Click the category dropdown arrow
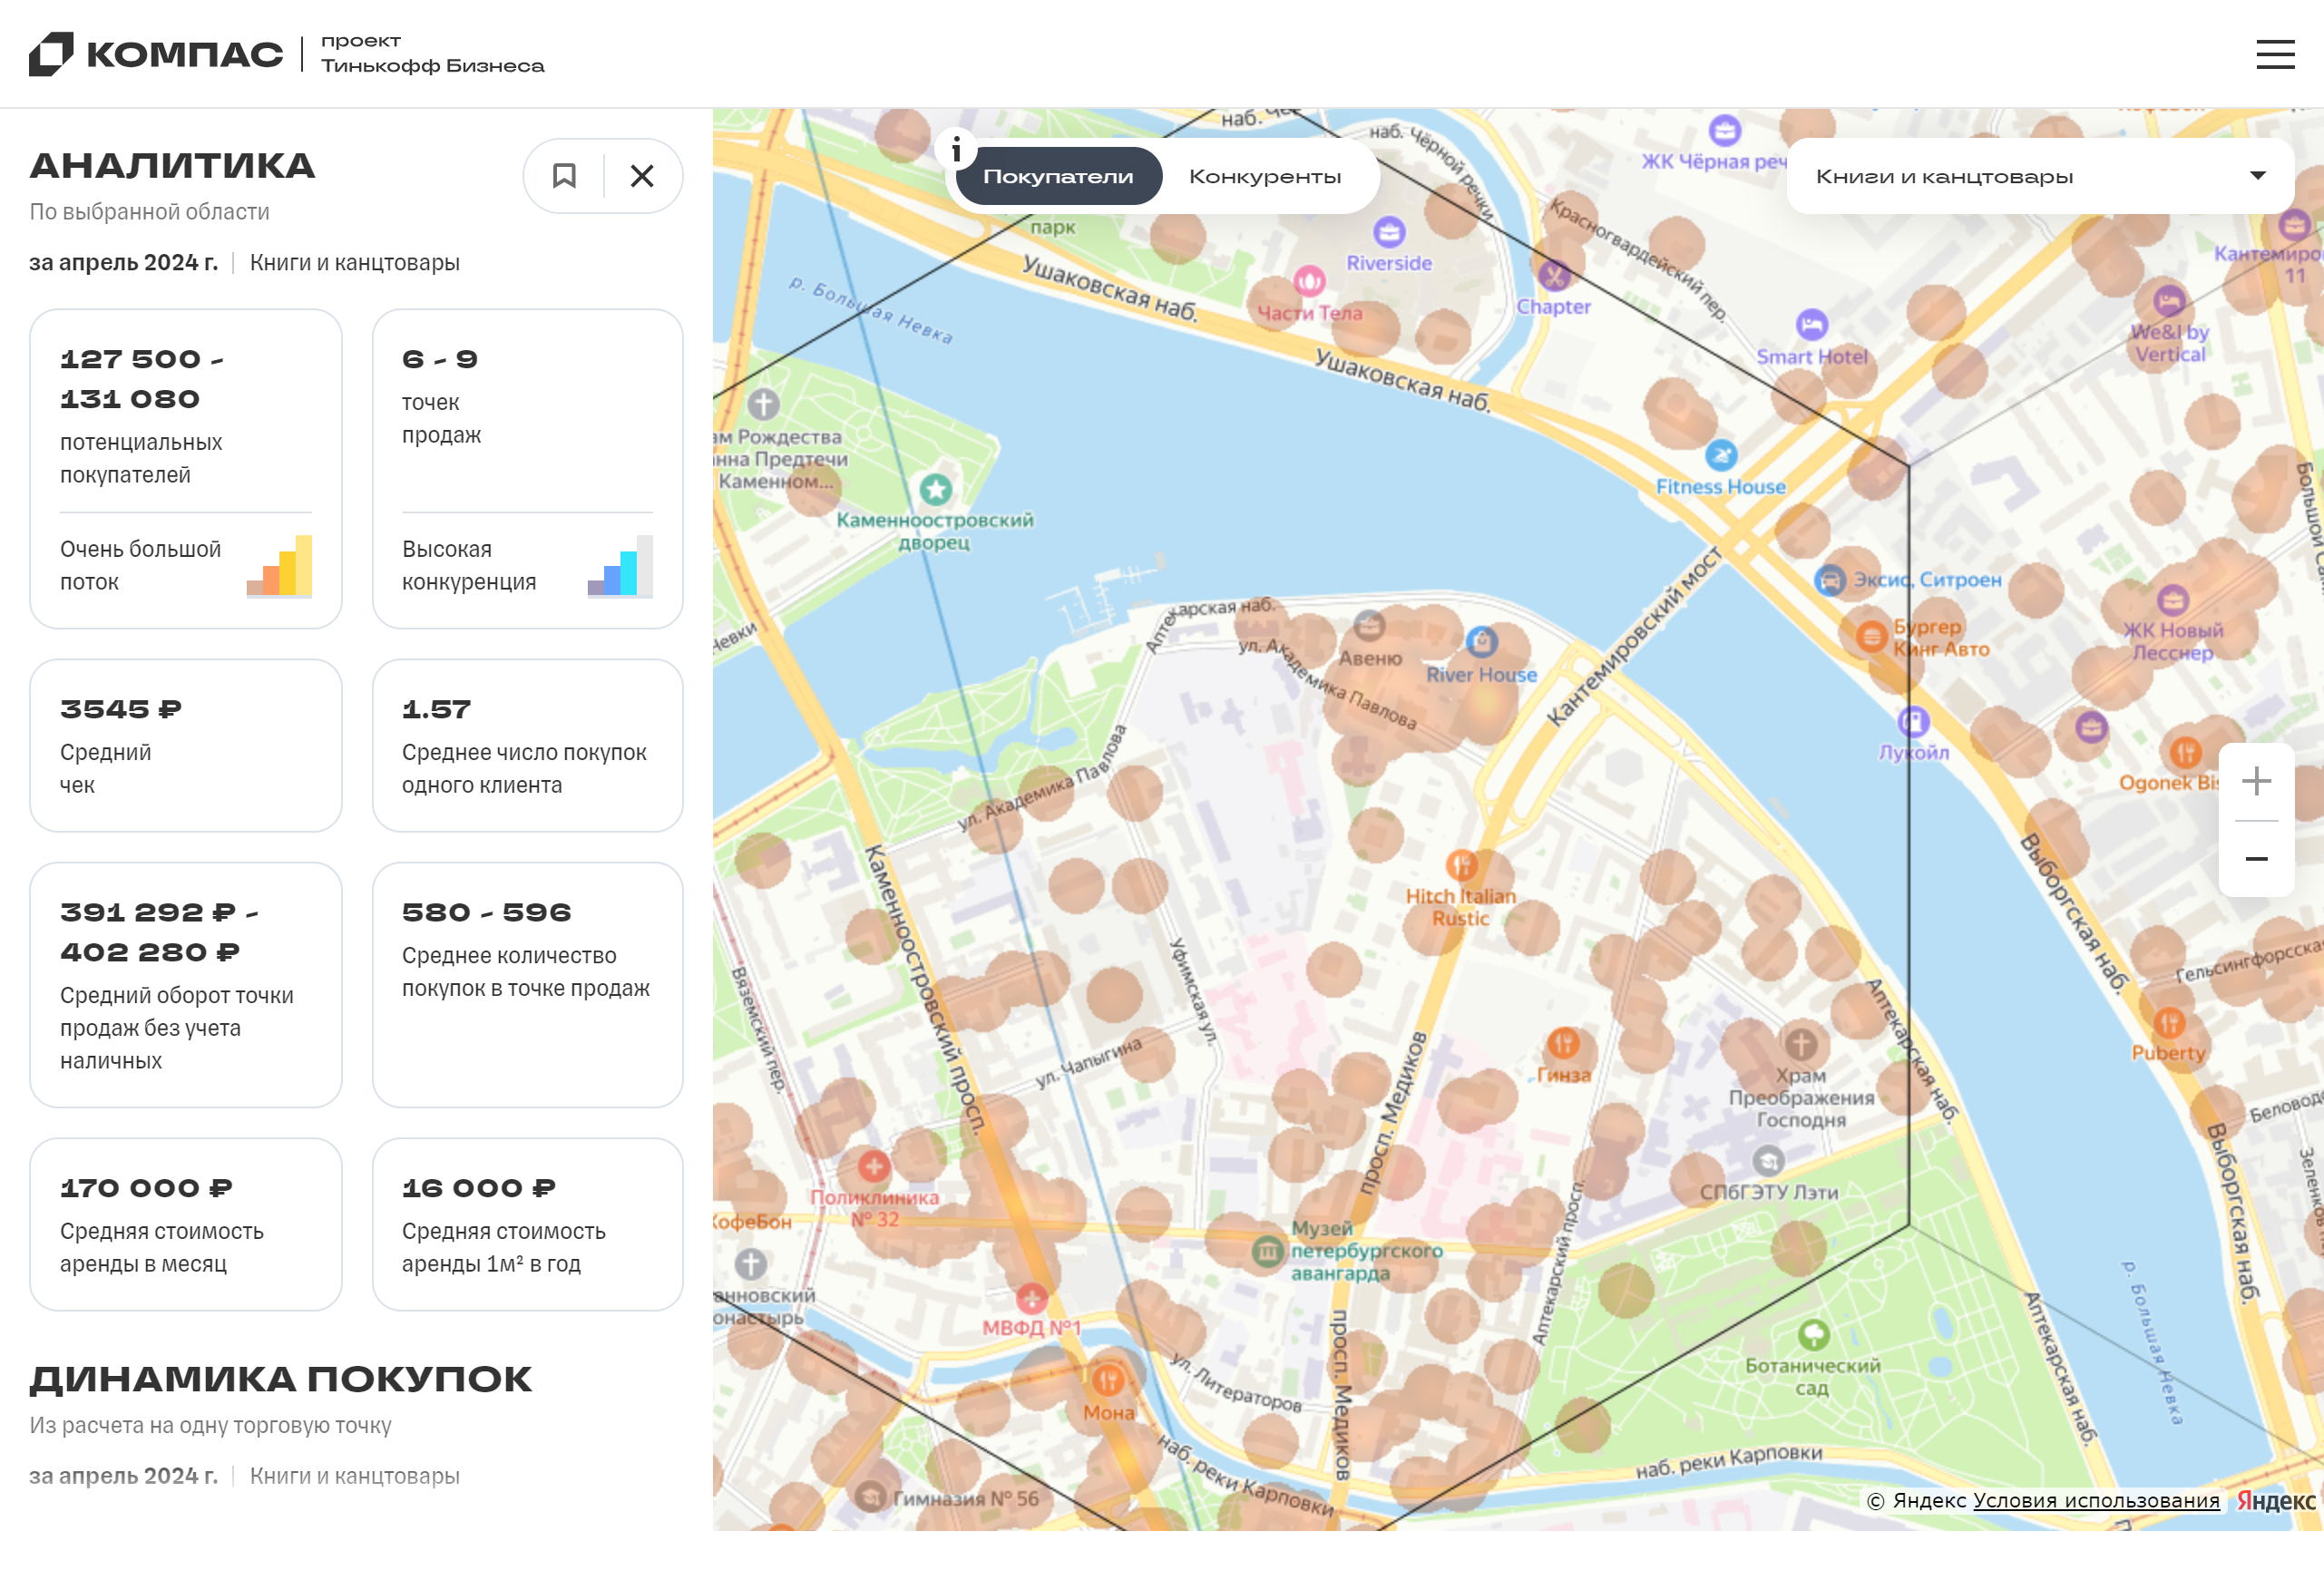Image resolution: width=2324 pixels, height=1580 pixels. point(2257,176)
